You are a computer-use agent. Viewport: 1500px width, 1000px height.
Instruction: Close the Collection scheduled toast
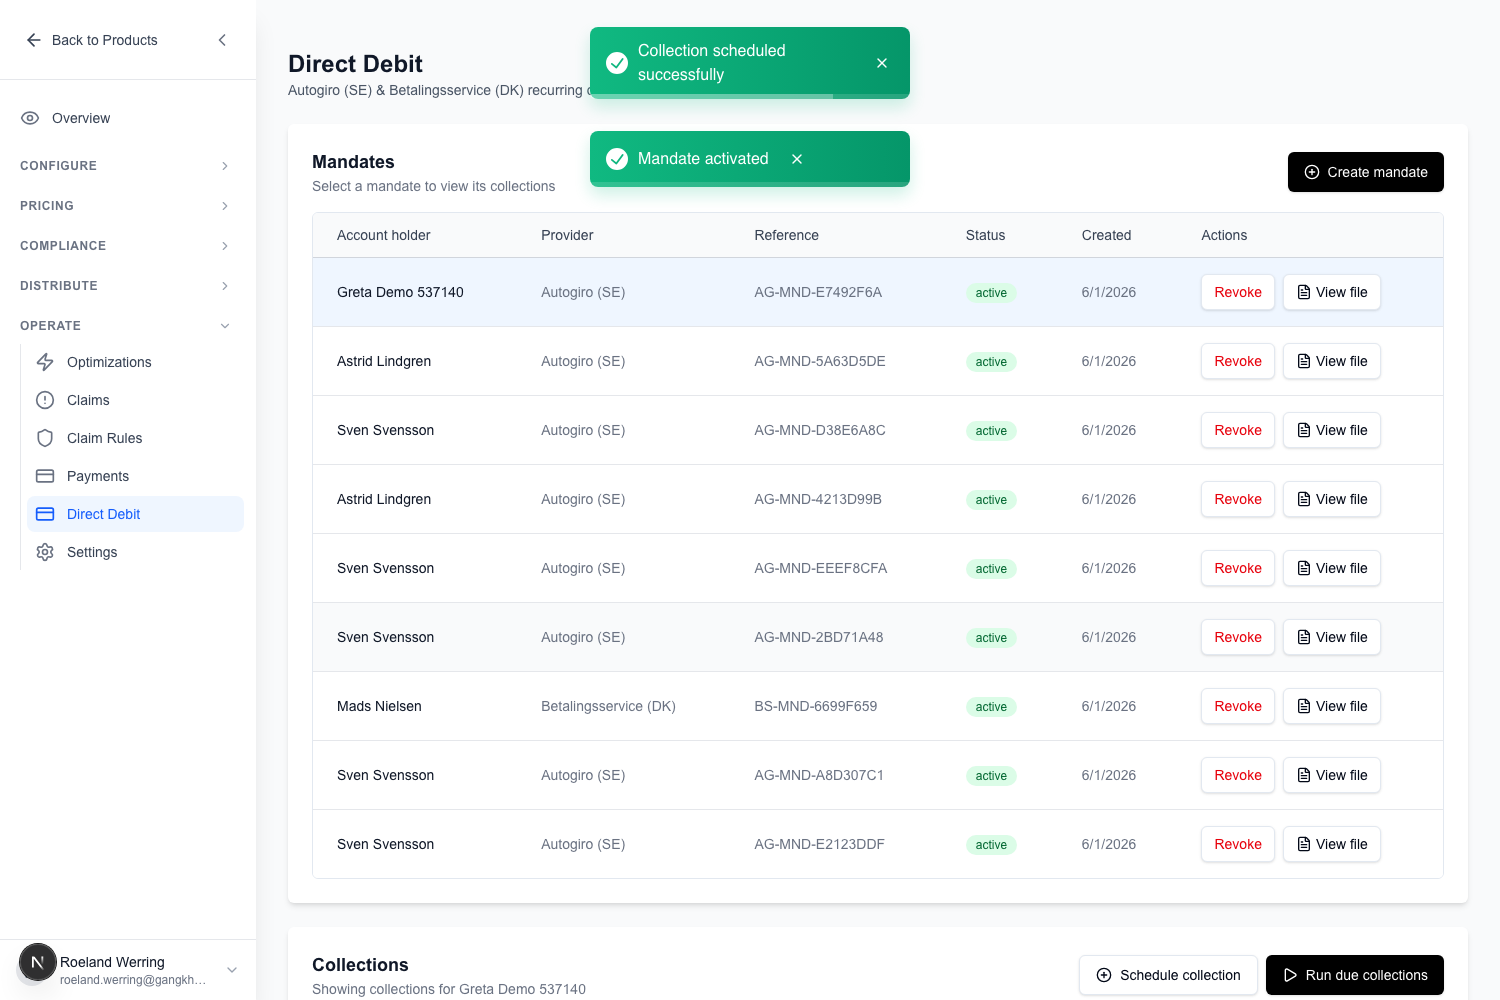pyautogui.click(x=882, y=63)
